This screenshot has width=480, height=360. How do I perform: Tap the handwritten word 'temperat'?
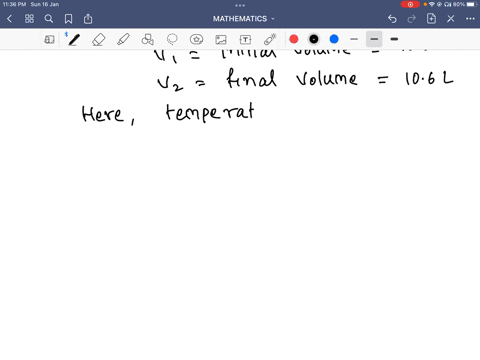pyautogui.click(x=210, y=112)
